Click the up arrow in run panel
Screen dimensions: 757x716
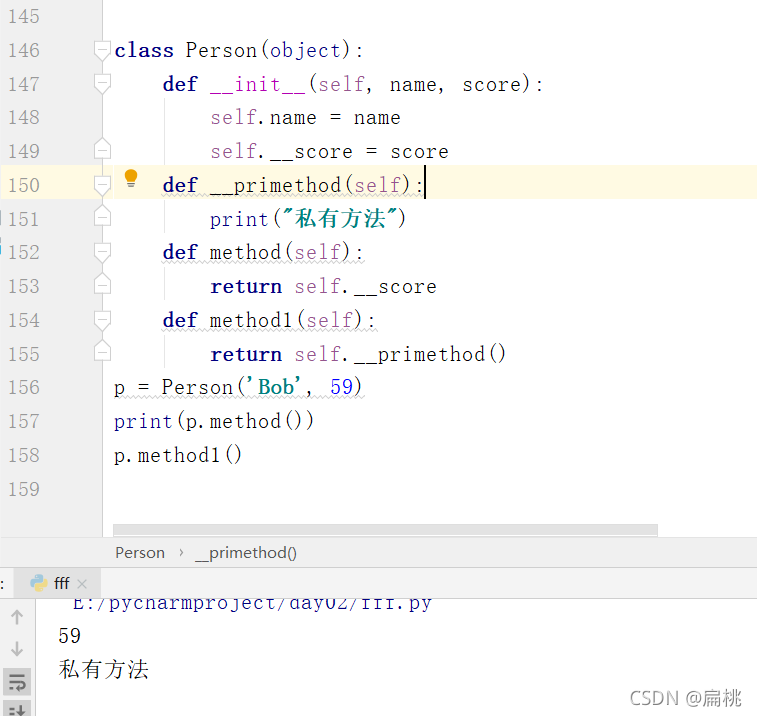(17, 617)
